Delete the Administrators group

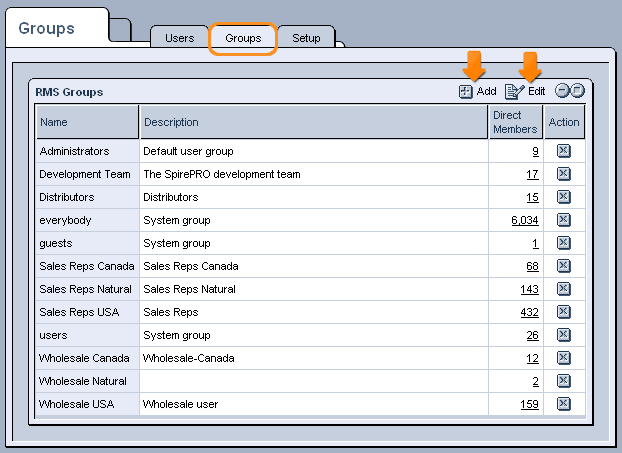[x=563, y=151]
